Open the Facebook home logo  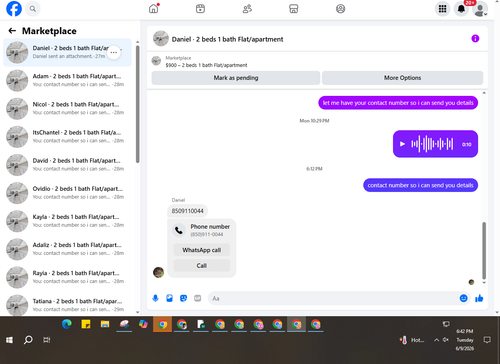(x=14, y=9)
